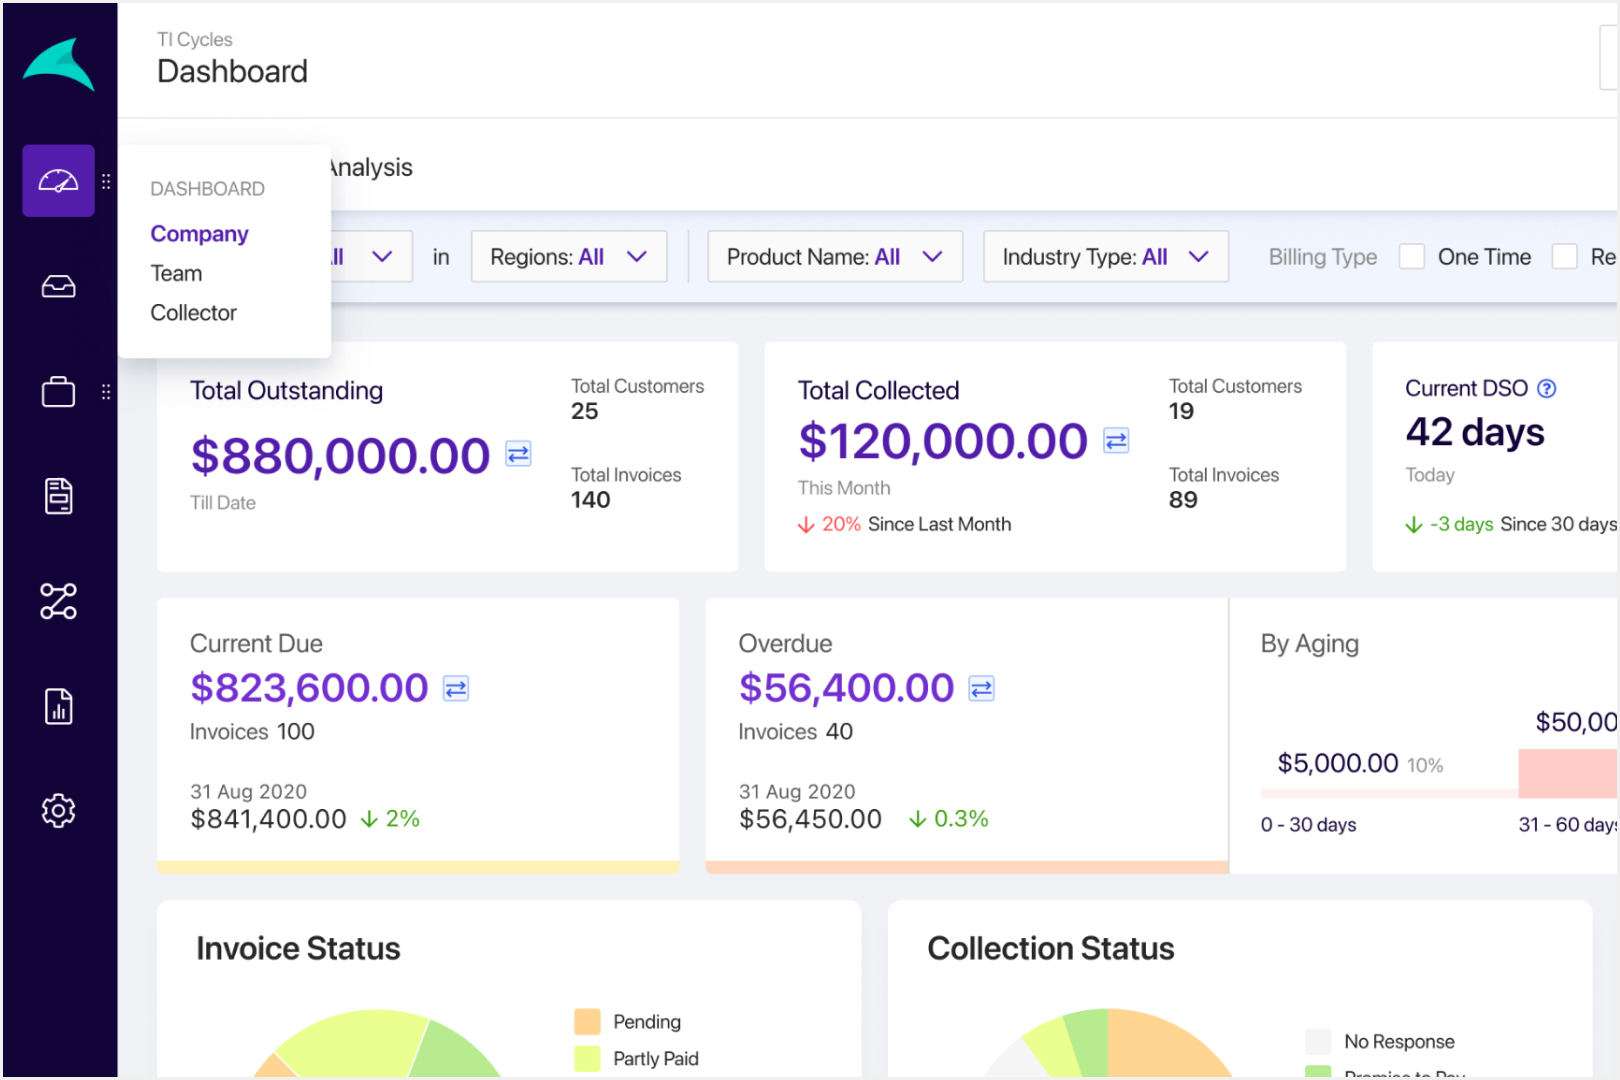Image resolution: width=1620 pixels, height=1080 pixels.
Task: Click the Current DSO help question icon
Action: tap(1547, 389)
